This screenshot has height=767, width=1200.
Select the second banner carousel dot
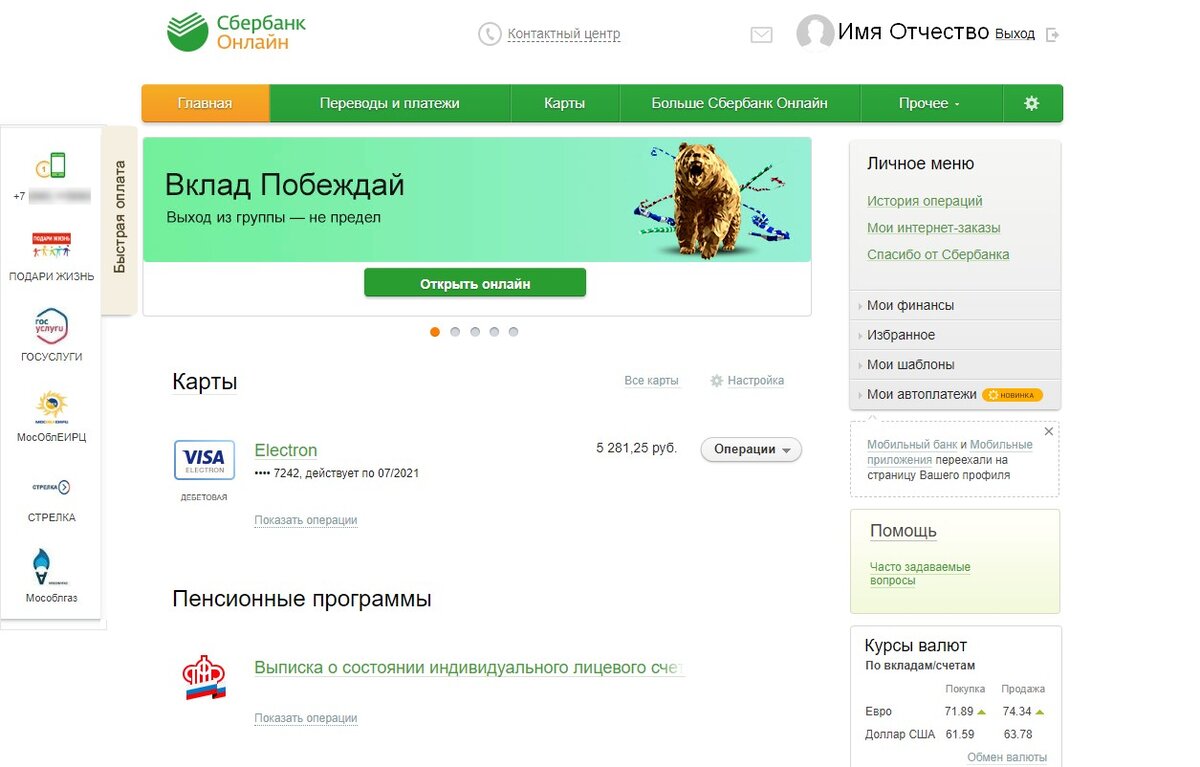455,332
